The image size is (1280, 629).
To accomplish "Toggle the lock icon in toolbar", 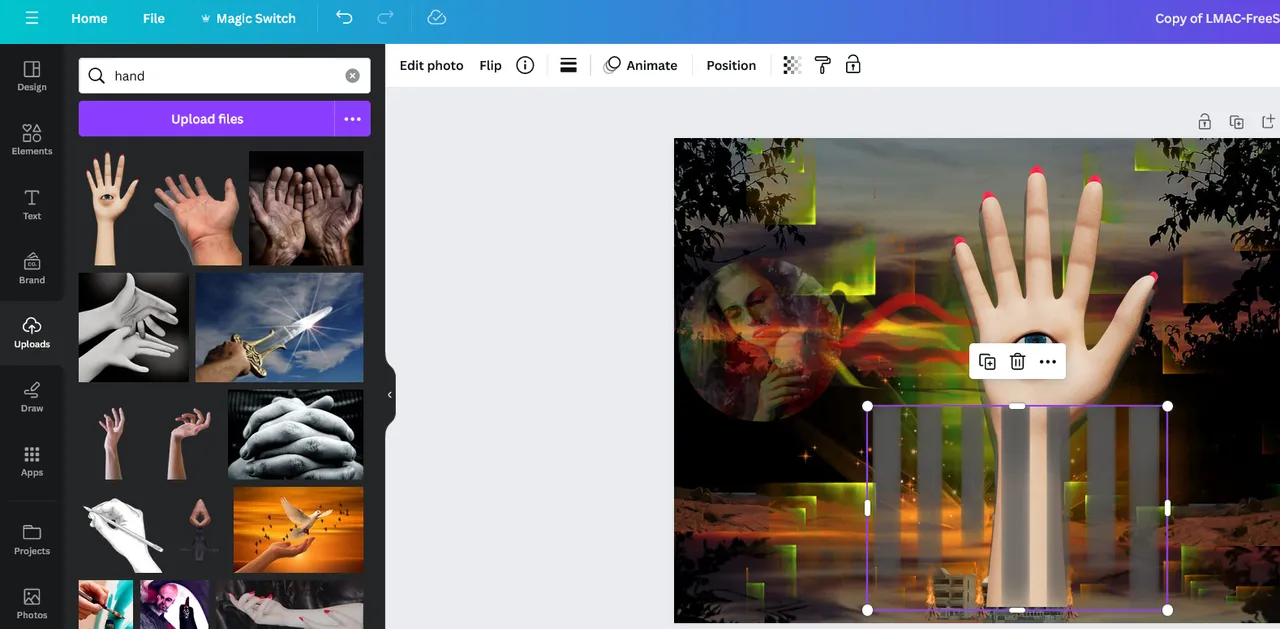I will click(853, 65).
